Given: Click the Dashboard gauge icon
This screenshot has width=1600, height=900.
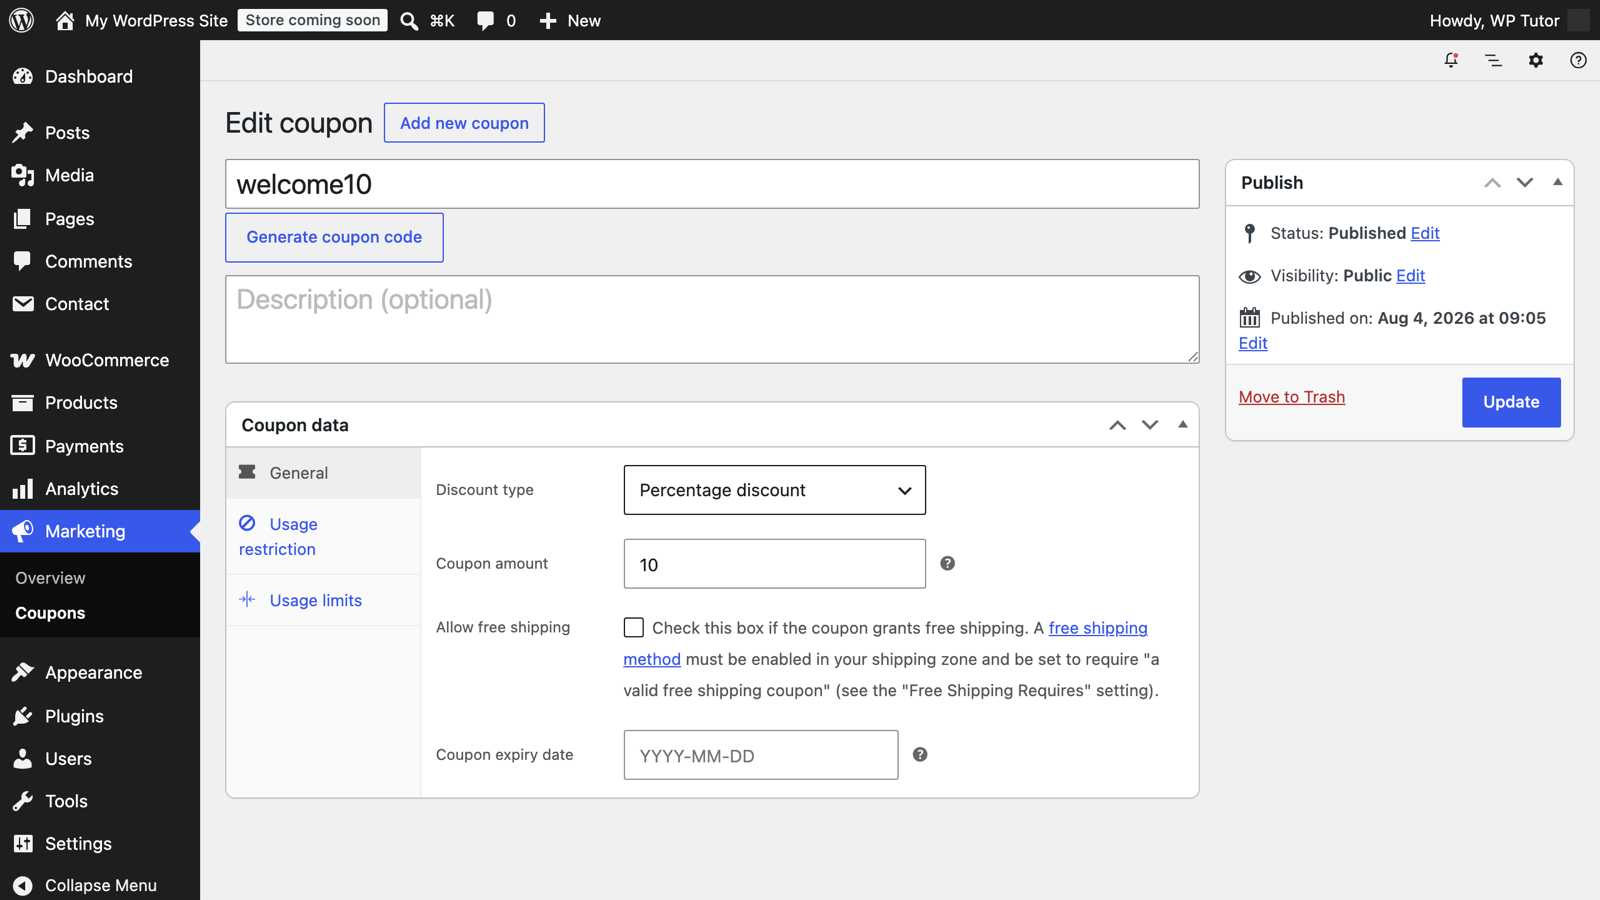Looking at the screenshot, I should [23, 76].
